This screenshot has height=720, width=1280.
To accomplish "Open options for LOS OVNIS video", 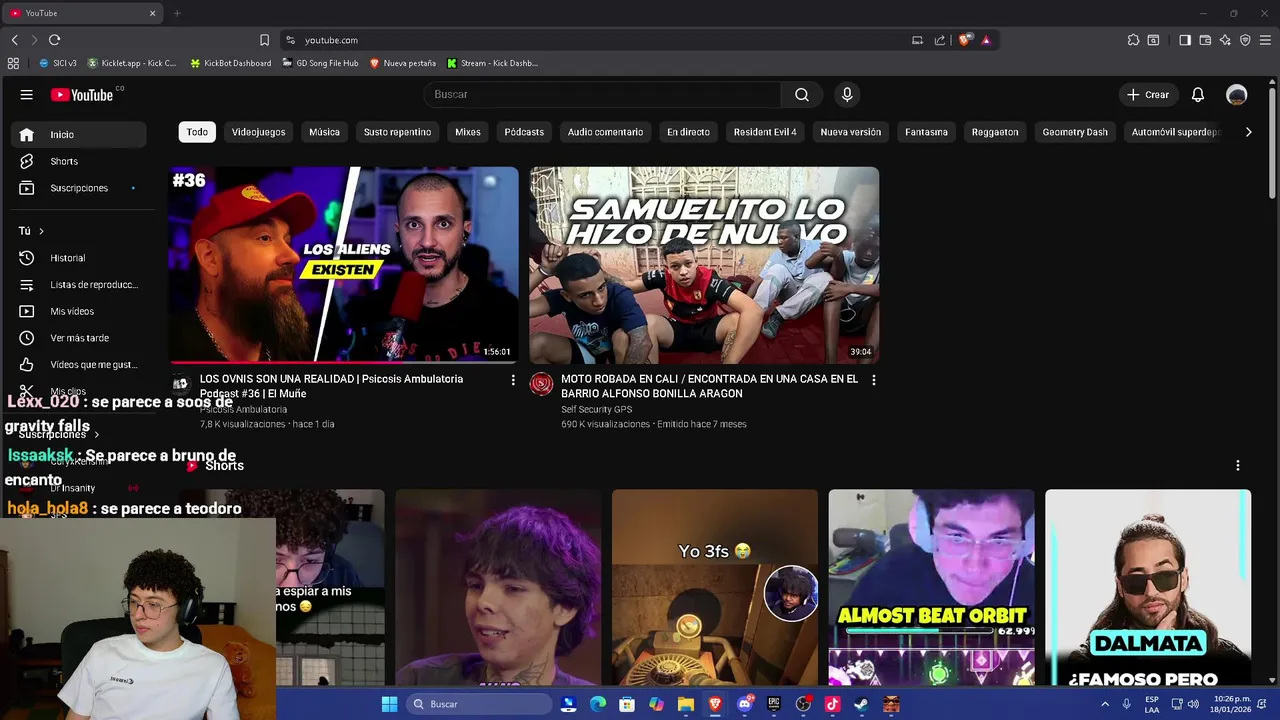I will pos(513,380).
